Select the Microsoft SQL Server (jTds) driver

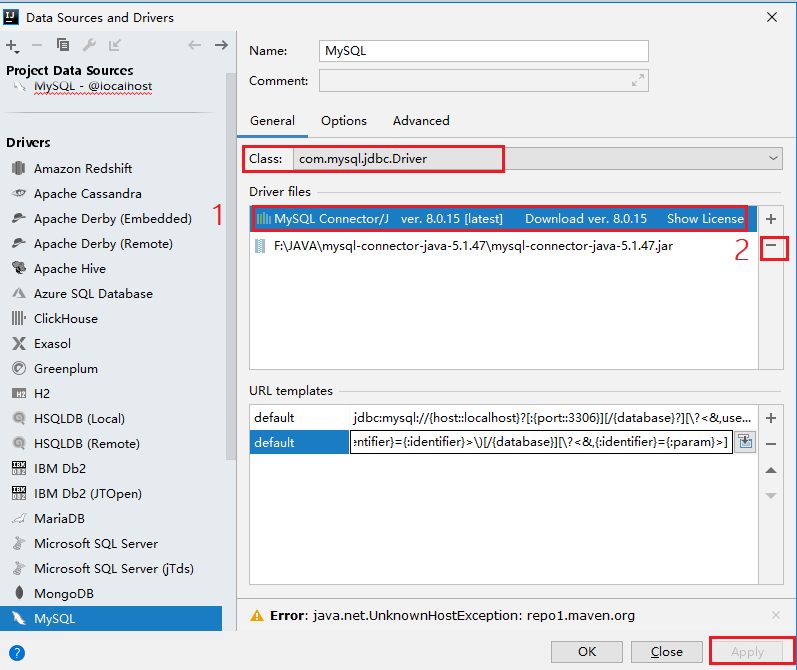(113, 568)
